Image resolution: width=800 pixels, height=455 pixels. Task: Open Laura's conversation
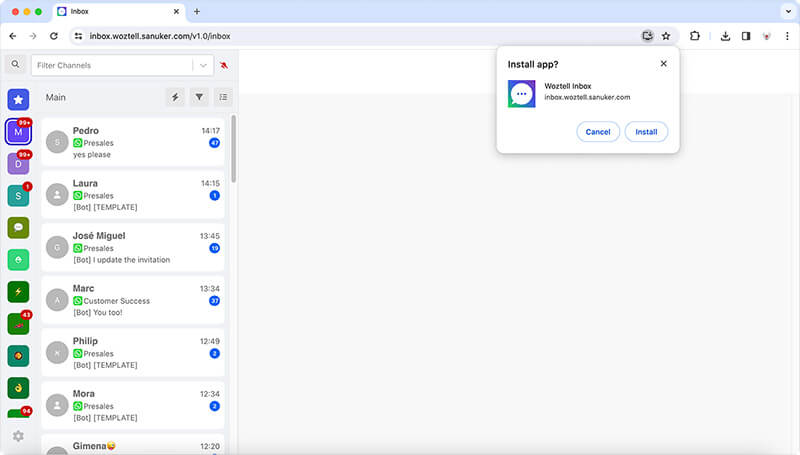click(133, 195)
